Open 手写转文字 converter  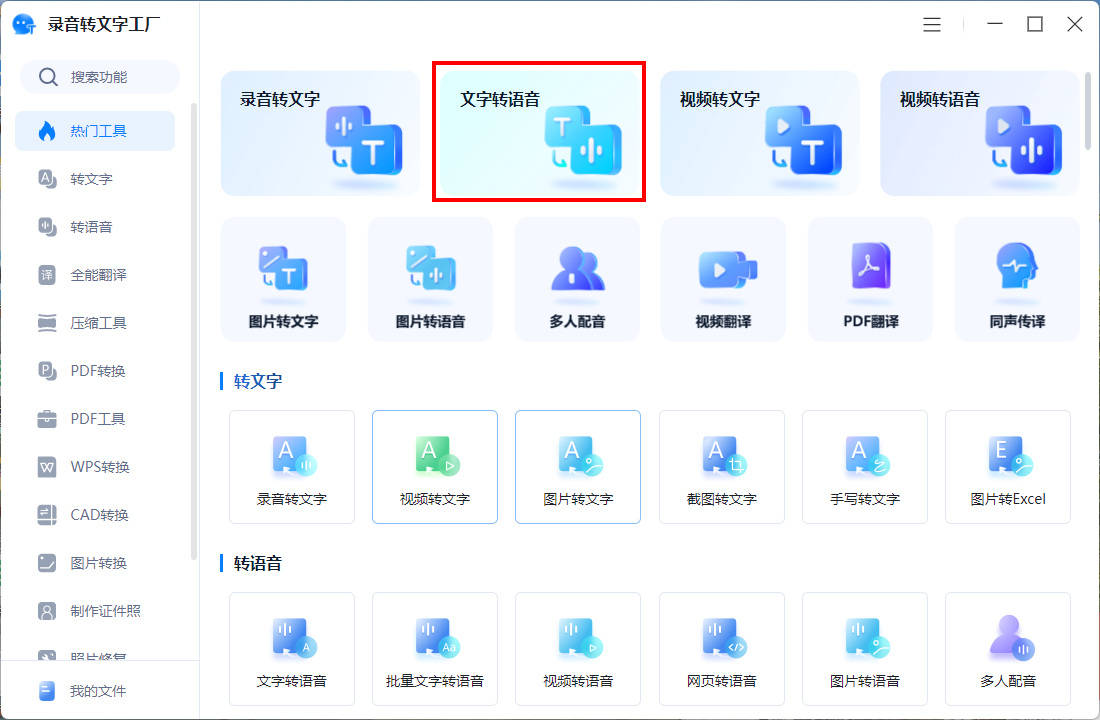click(x=864, y=467)
